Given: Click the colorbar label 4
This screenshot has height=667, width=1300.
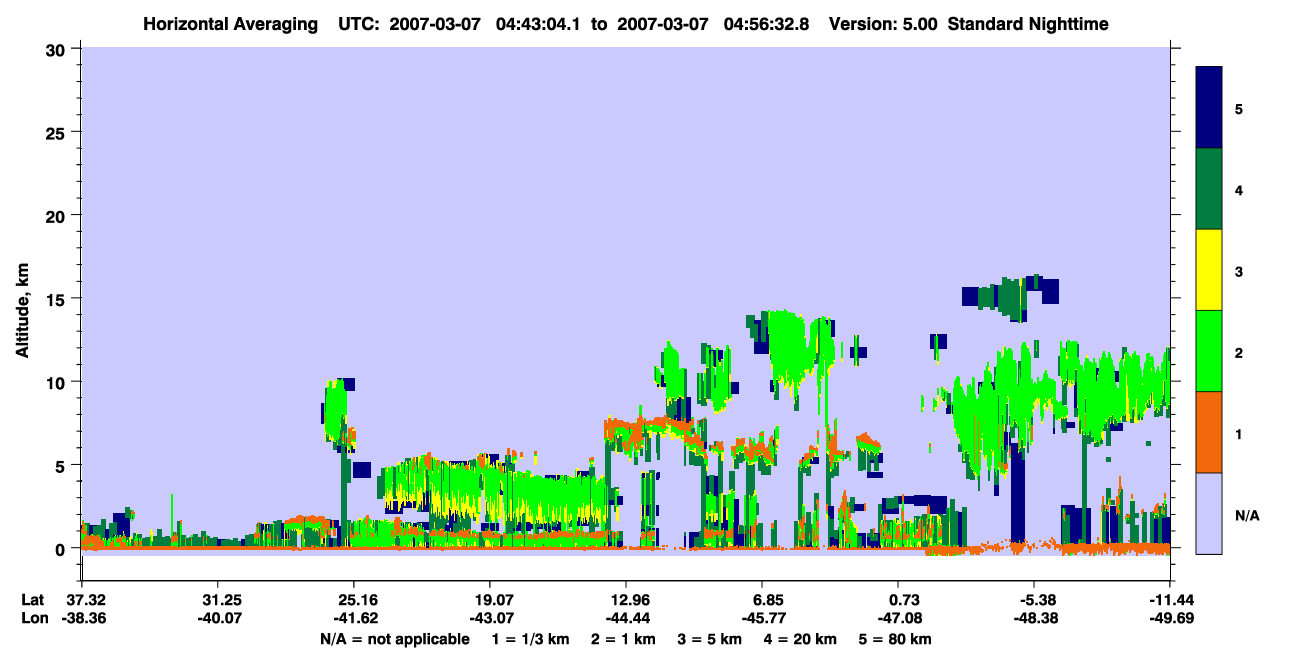Looking at the screenshot, I should click(1239, 189).
